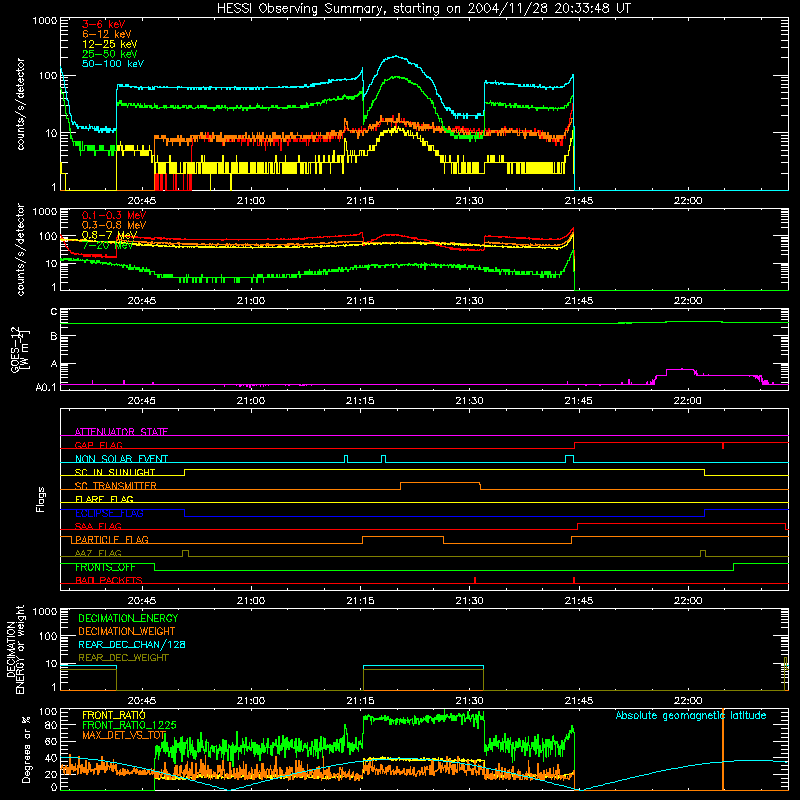
Task: Click the SC_TRANSMITTER raised orange step
Action: click(440, 483)
